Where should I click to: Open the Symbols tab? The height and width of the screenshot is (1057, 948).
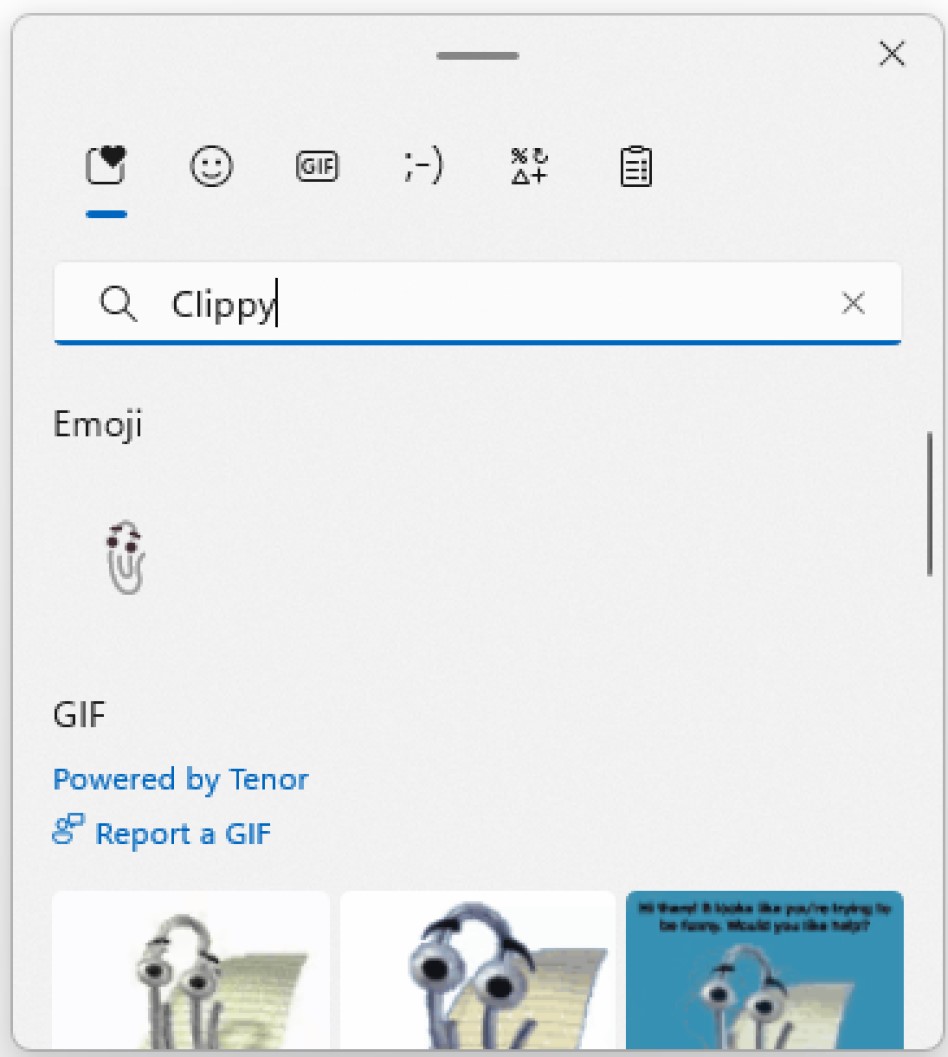[529, 167]
